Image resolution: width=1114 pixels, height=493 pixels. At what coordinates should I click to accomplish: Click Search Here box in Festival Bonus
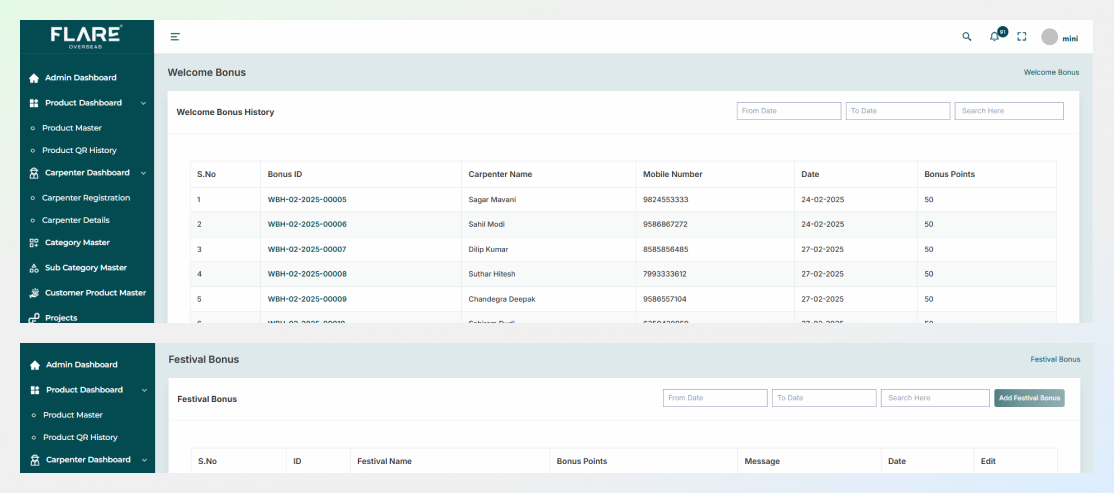pyautogui.click(x=935, y=398)
